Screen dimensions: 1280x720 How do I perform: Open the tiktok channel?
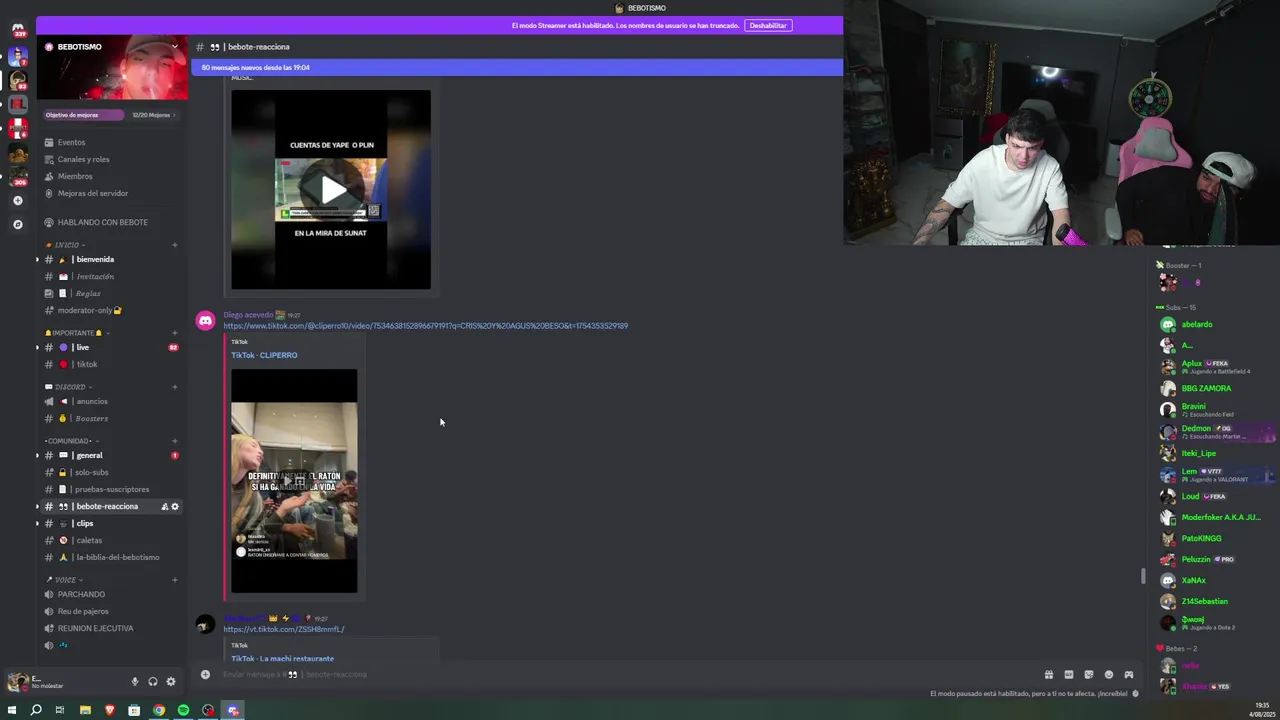(x=86, y=364)
